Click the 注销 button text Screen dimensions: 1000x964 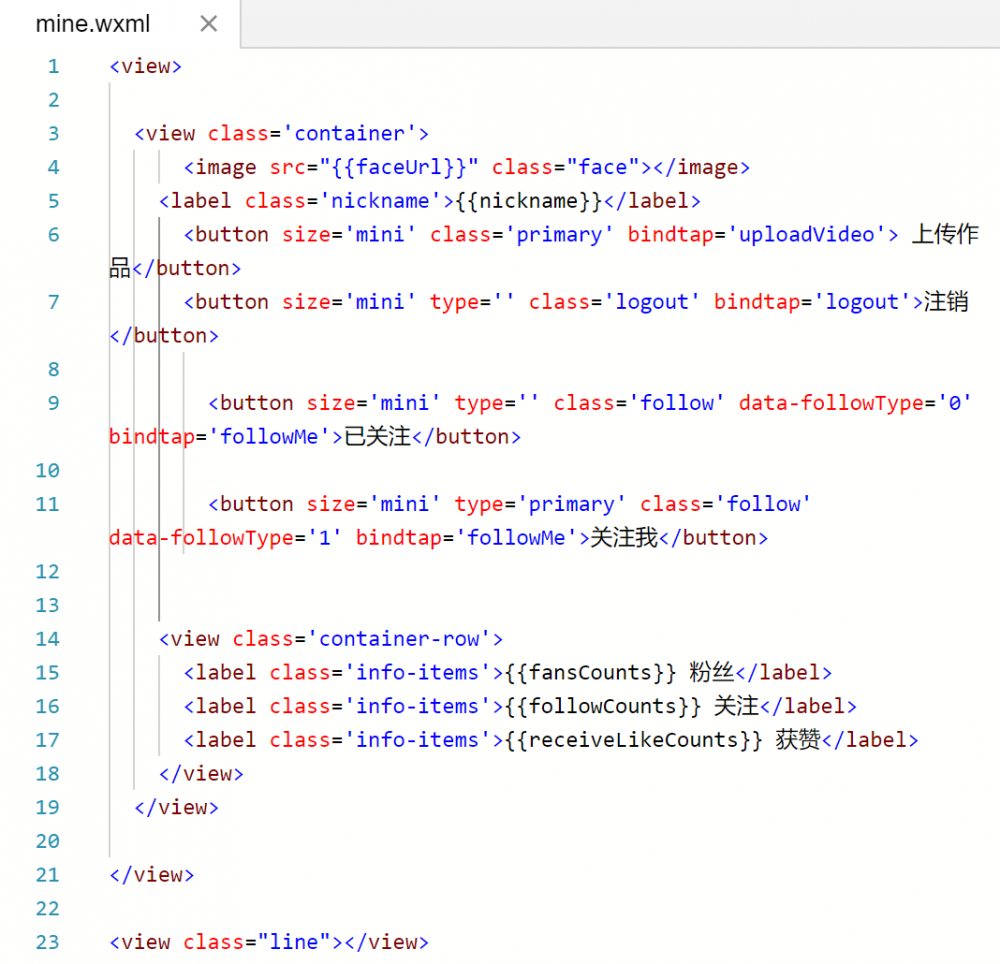pos(946,302)
